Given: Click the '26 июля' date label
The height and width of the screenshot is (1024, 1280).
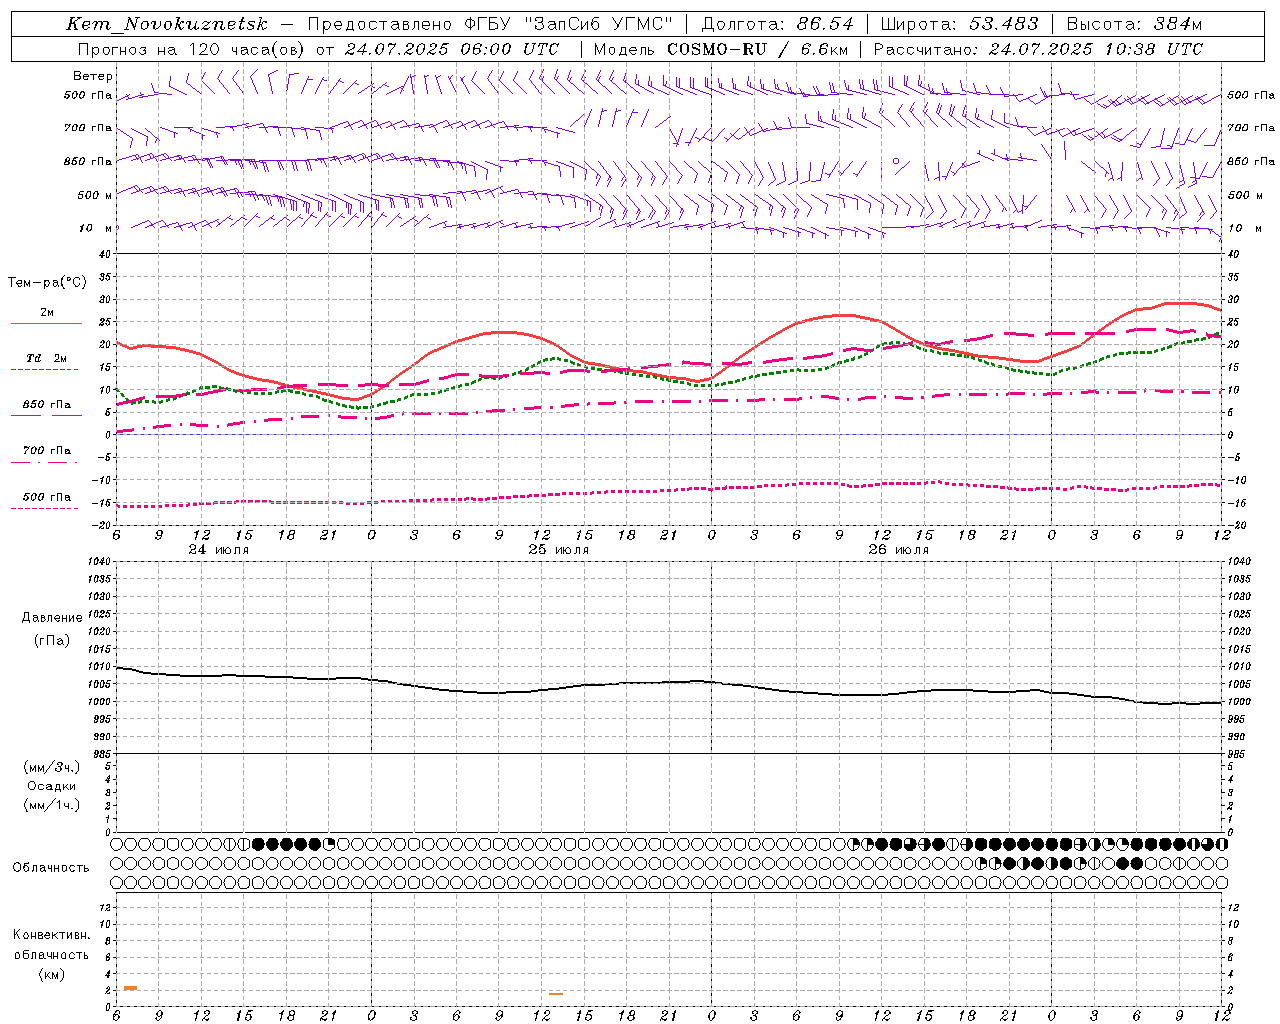Looking at the screenshot, I should (898, 550).
